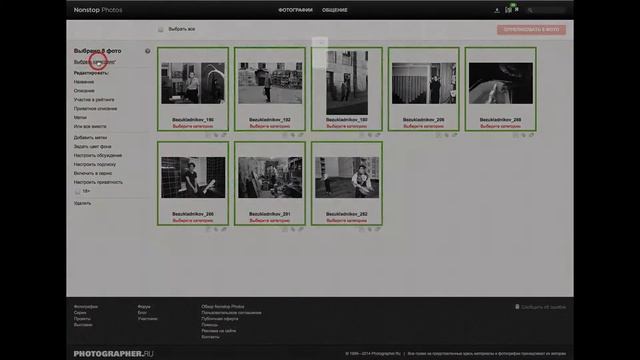Image resolution: width=640 pixels, height=360 pixels.
Task: Open the ОБЩЕНИЕ menu
Action: pyautogui.click(x=335, y=10)
